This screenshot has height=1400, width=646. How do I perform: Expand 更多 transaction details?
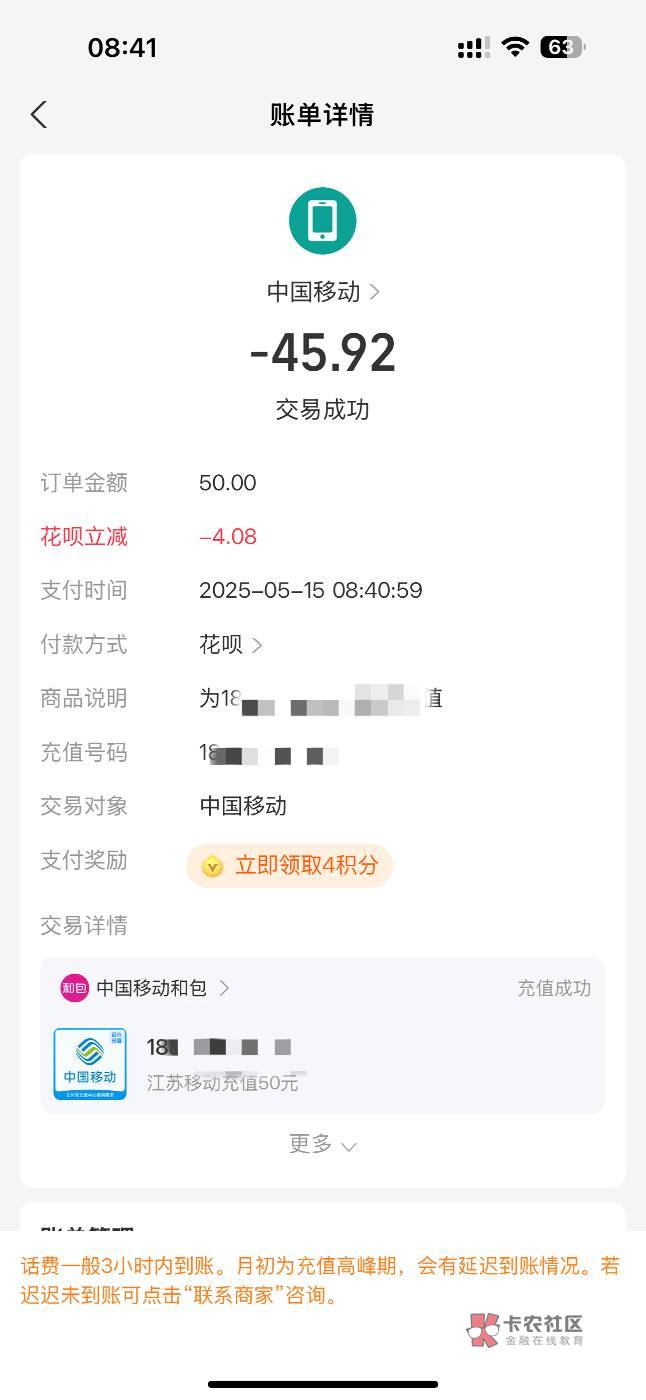coord(322,1144)
